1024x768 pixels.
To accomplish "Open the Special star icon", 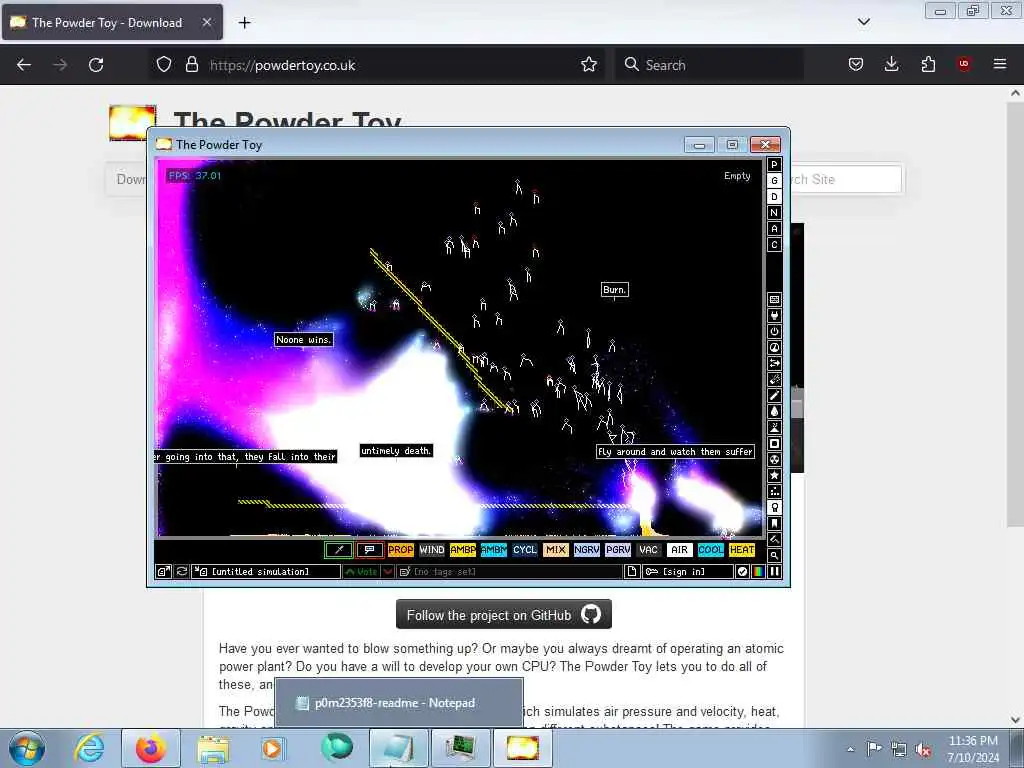I will (774, 475).
